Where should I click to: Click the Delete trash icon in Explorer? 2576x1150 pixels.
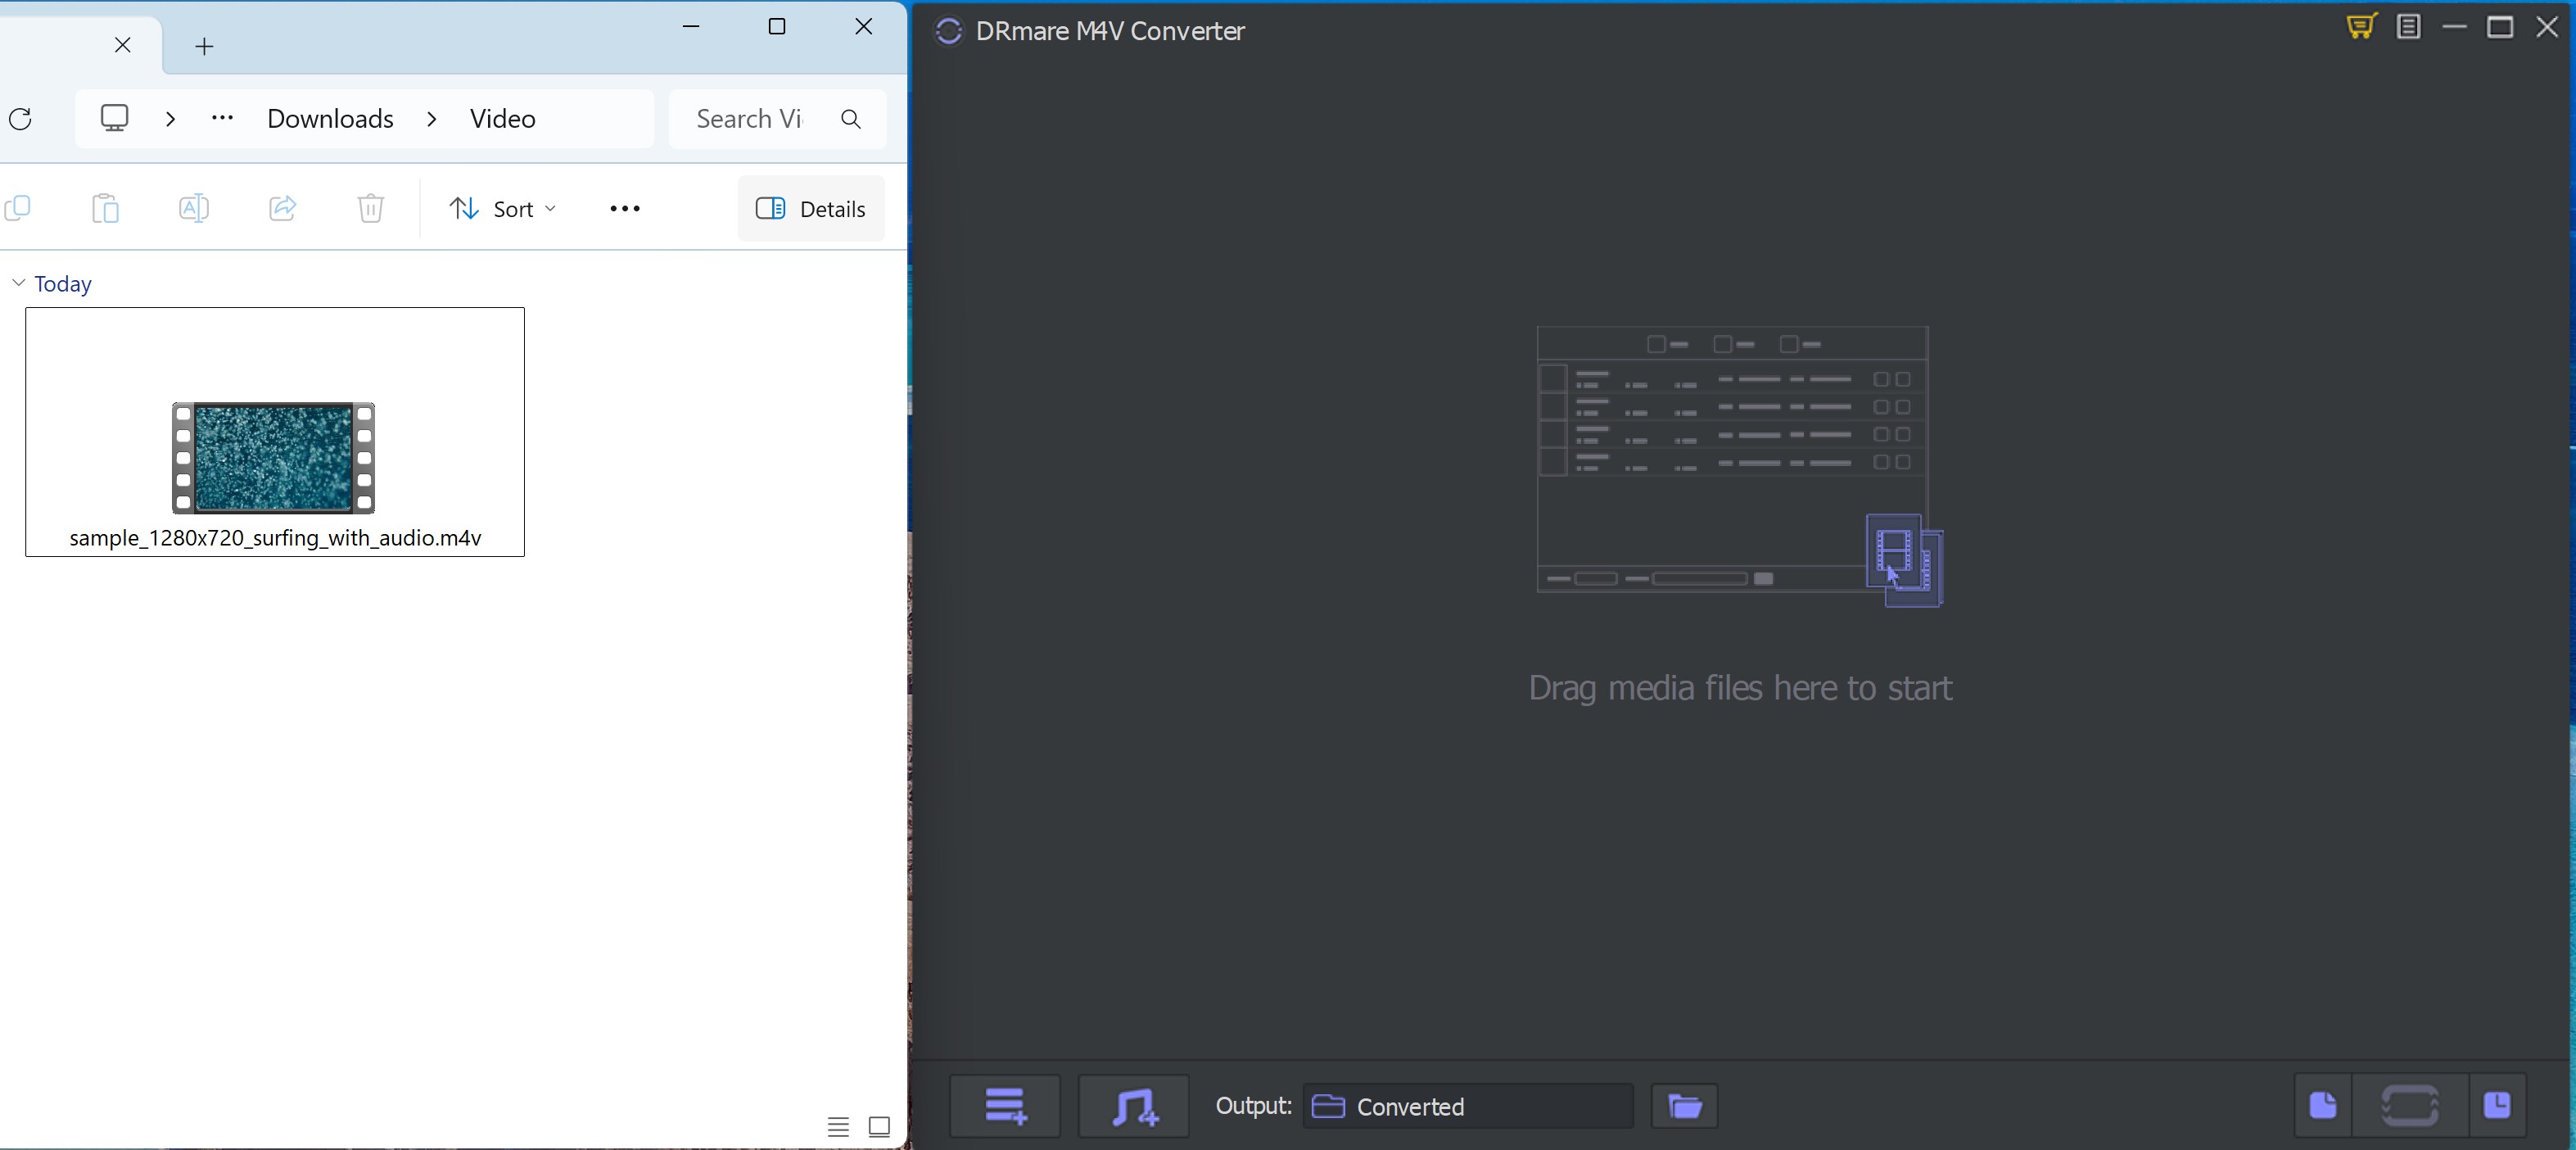[x=371, y=208]
